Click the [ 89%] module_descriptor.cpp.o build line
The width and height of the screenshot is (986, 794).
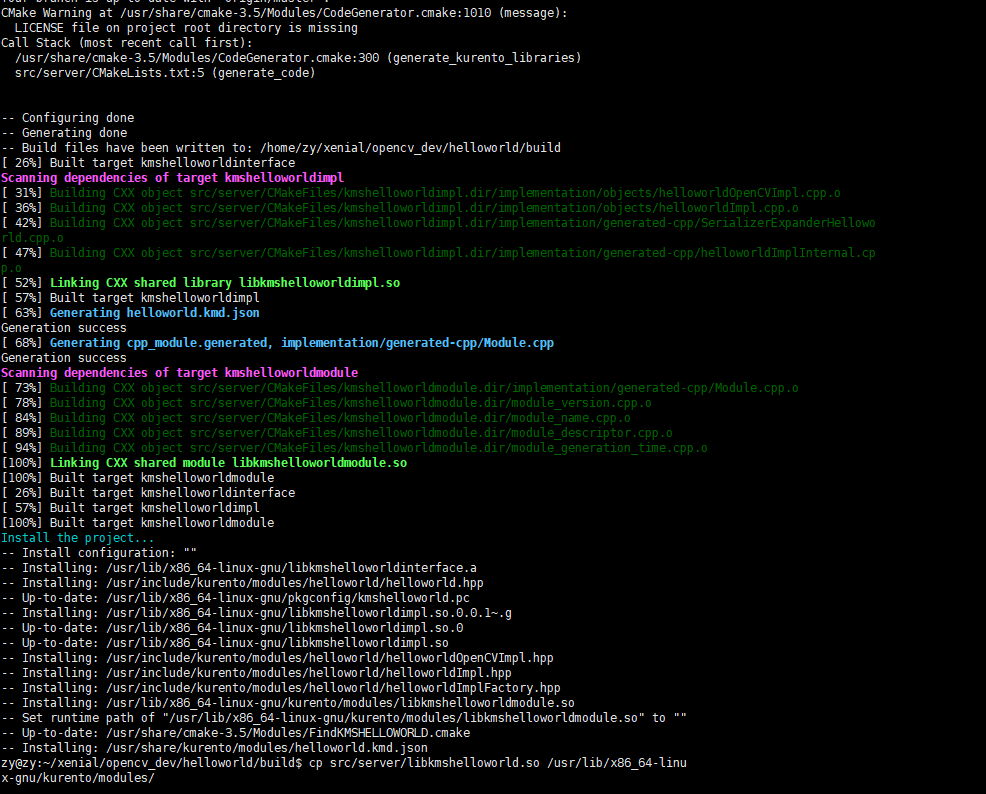pos(337,433)
